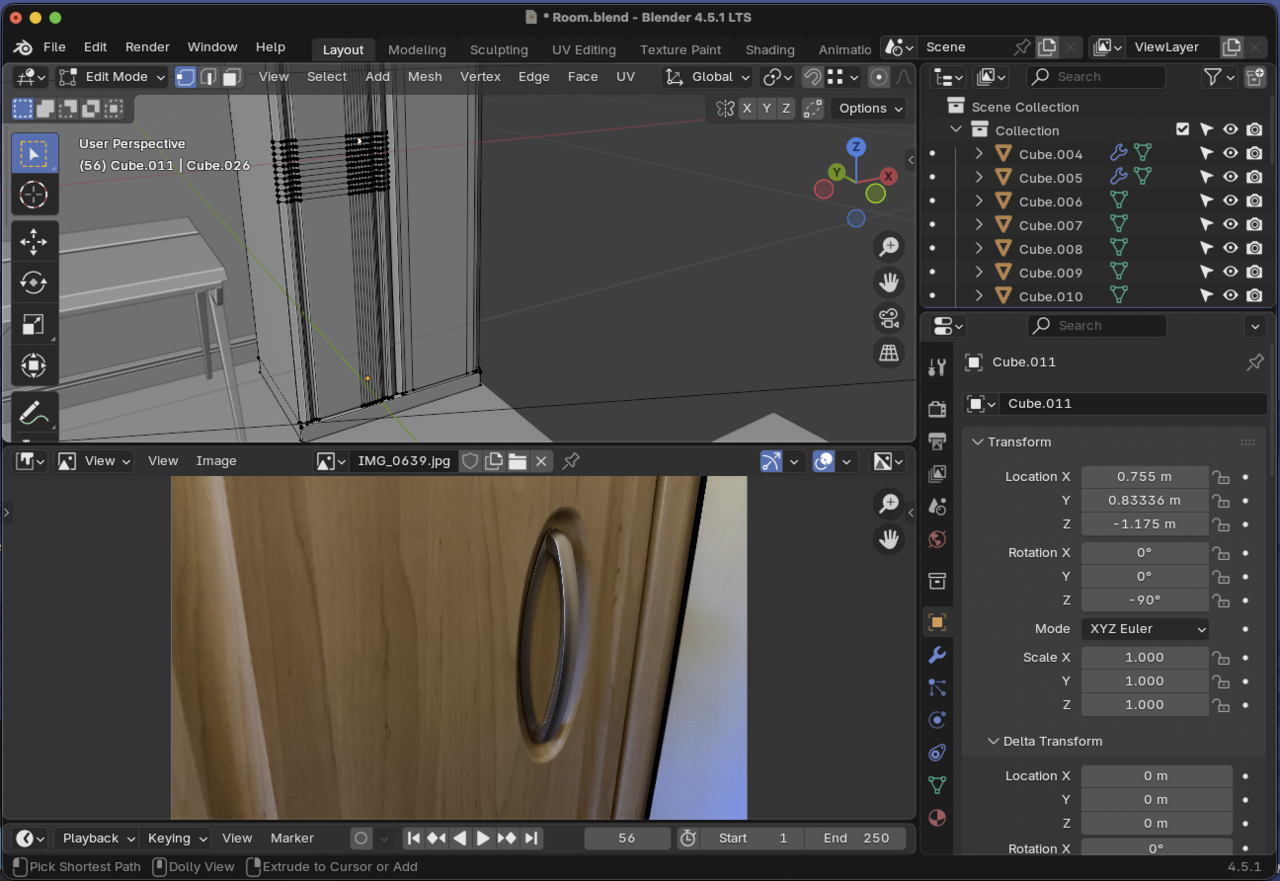Image resolution: width=1280 pixels, height=881 pixels.
Task: Hide Cube.006 in the viewport
Action: point(1230,202)
